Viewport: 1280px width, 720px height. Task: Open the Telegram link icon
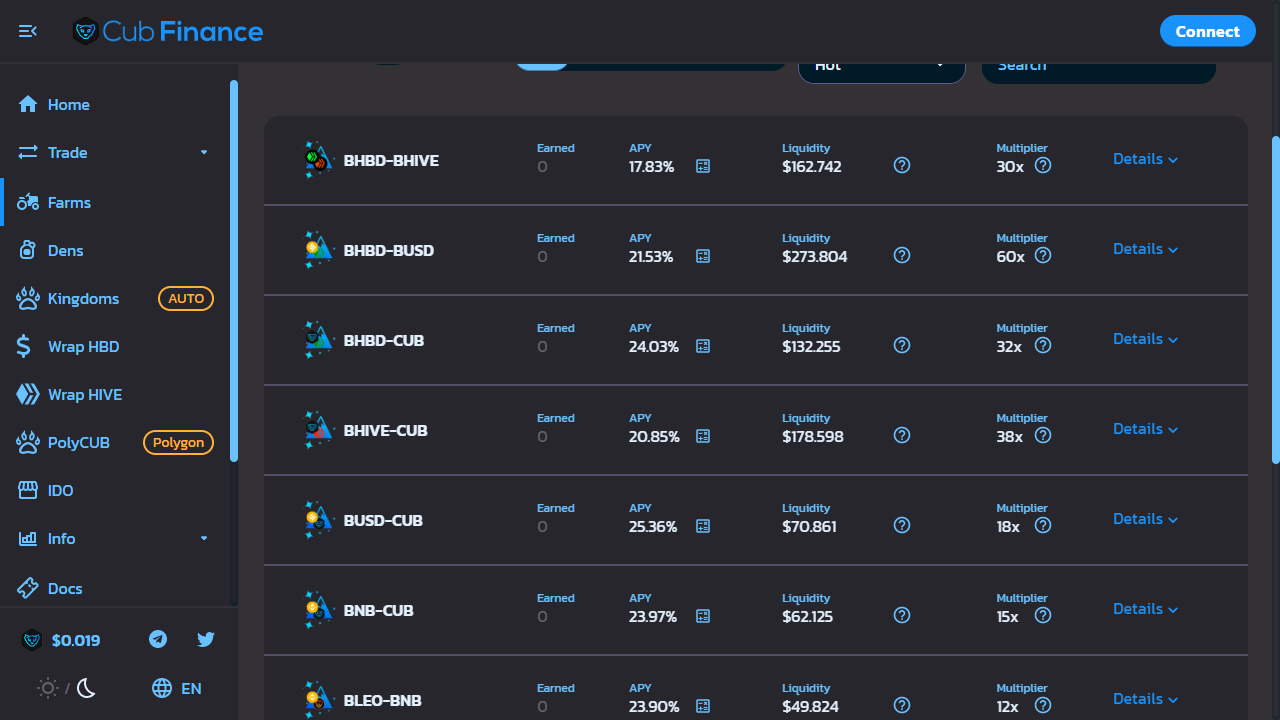(158, 639)
